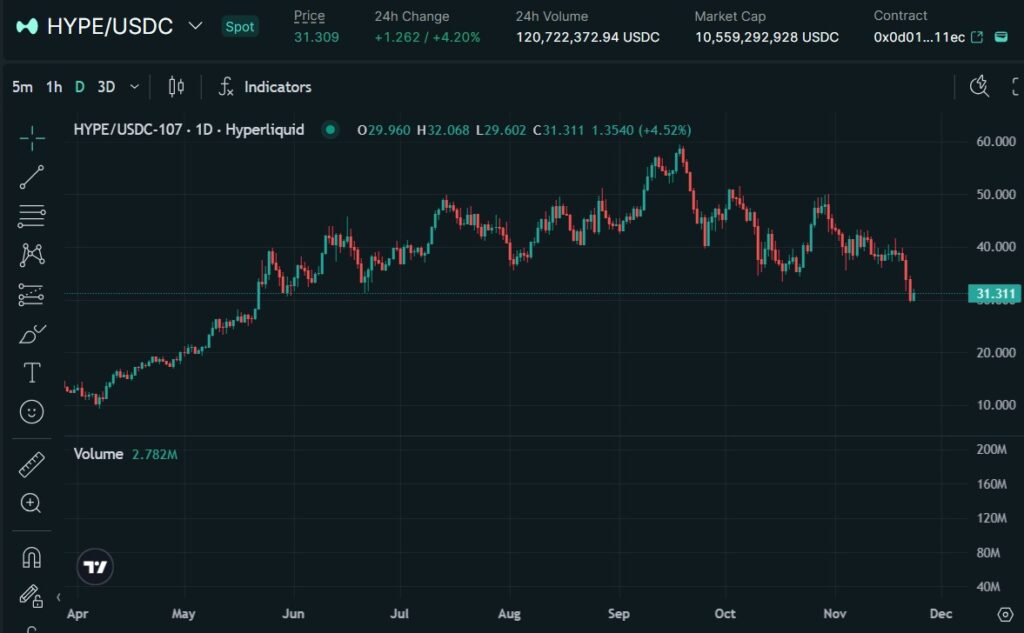Select the trend line drawing tool

coord(32,177)
